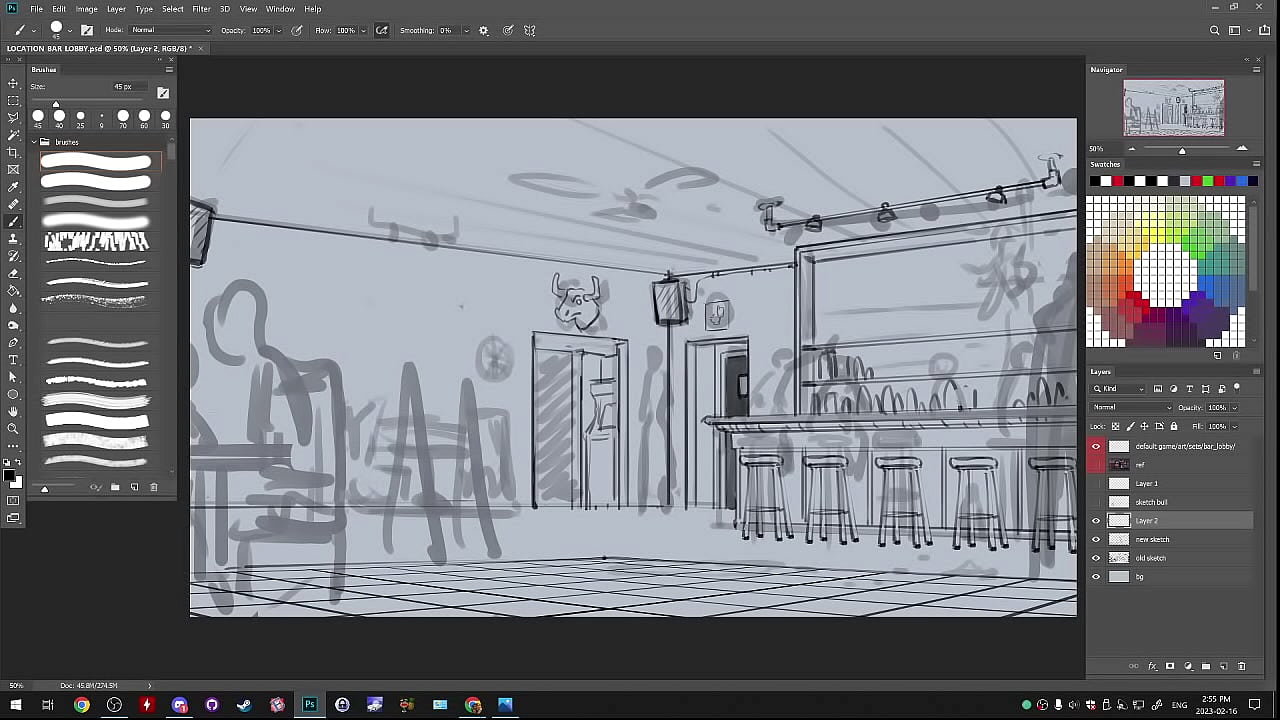Select the Horizontal Type tool
1280x720 pixels.
(x=13, y=360)
